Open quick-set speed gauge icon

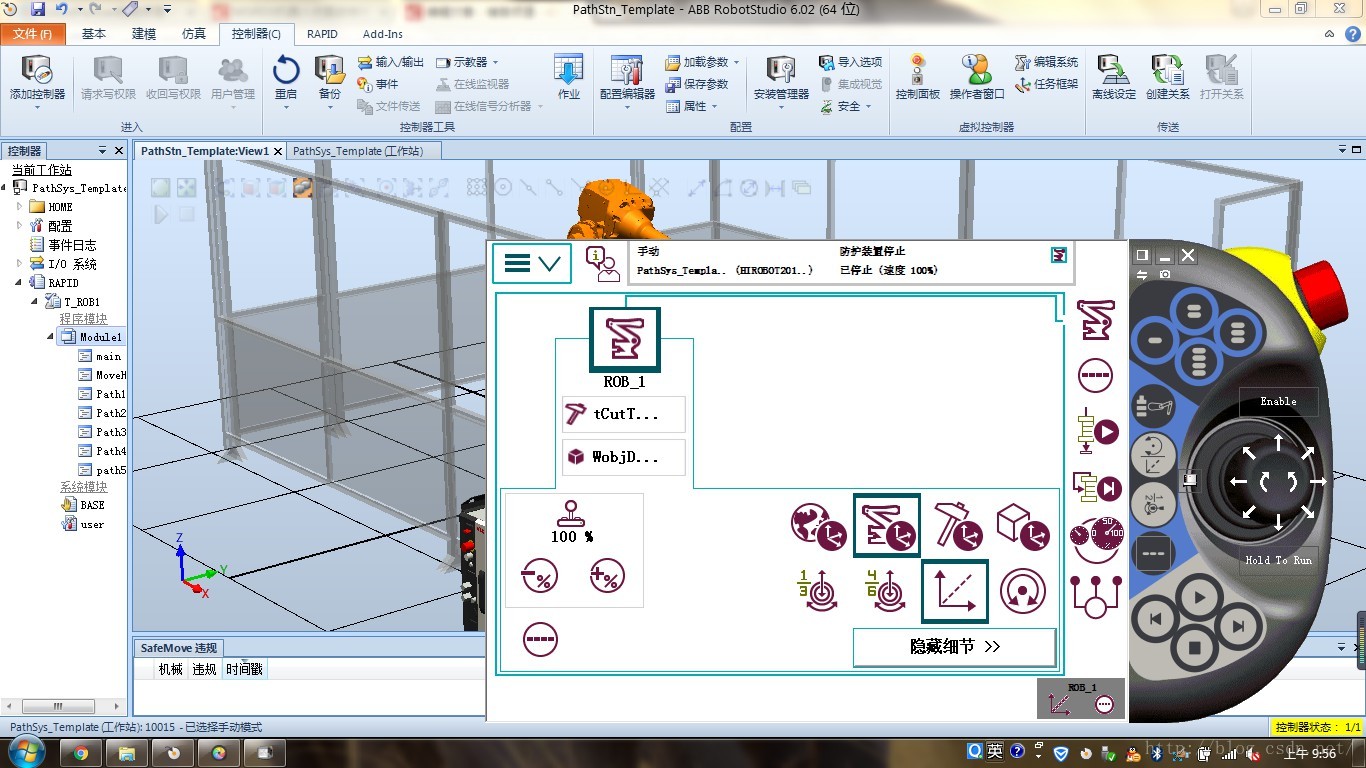pos(1097,540)
